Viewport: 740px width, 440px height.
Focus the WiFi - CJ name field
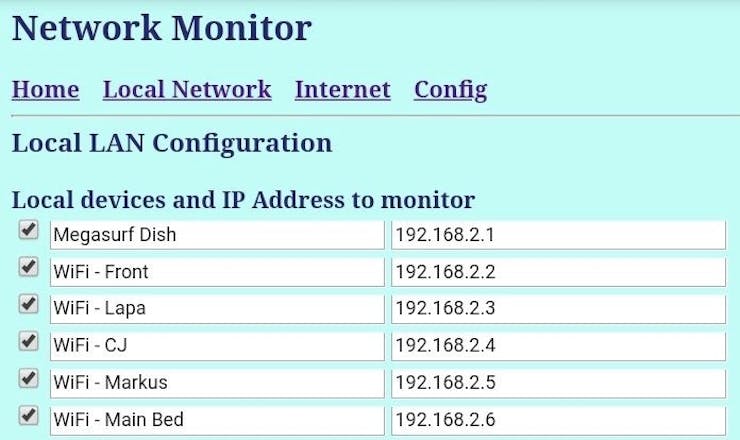(x=217, y=346)
